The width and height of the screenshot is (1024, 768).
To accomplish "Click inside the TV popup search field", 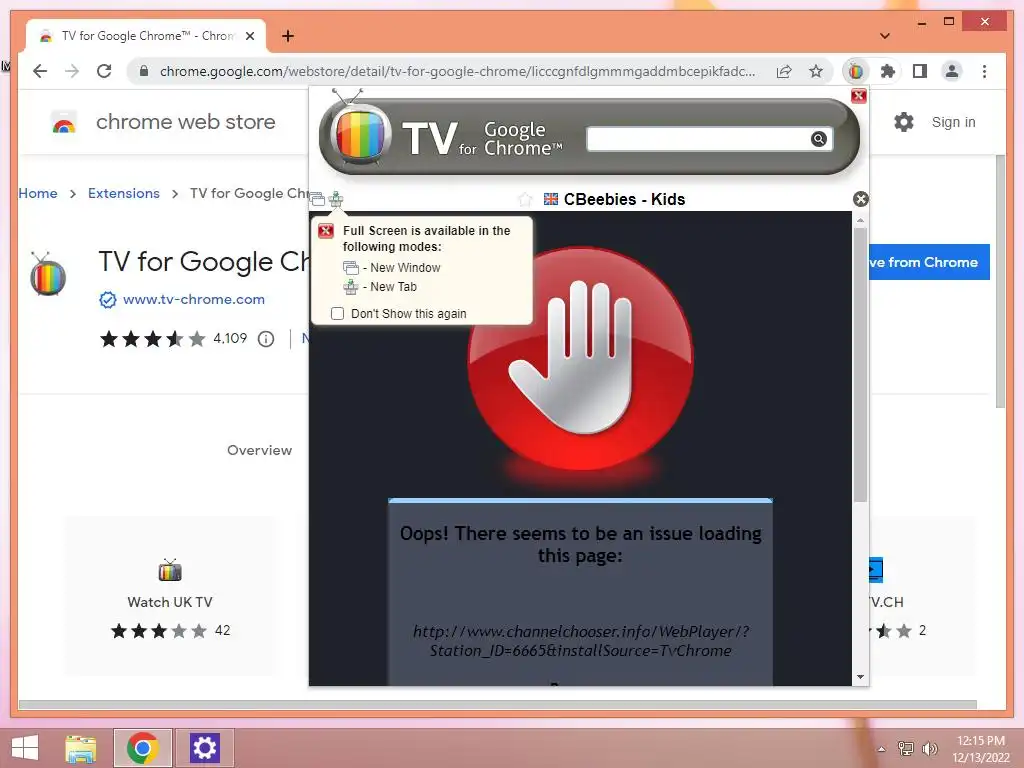I will click(x=698, y=139).
